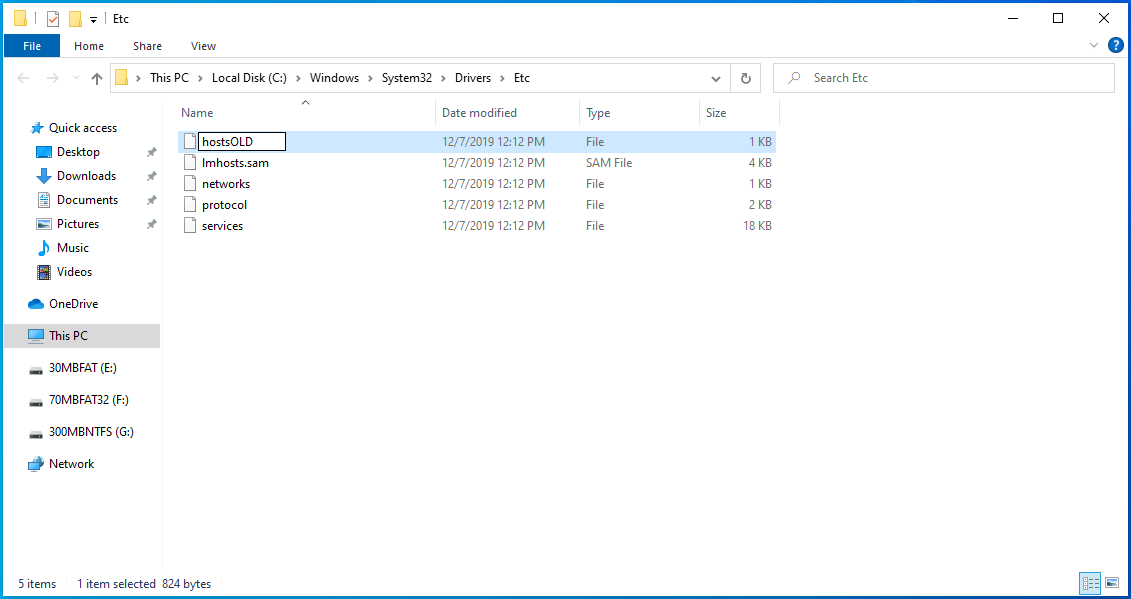This screenshot has height=599, width=1131.
Task: Open the address bar history dropdown
Action: [x=716, y=78]
